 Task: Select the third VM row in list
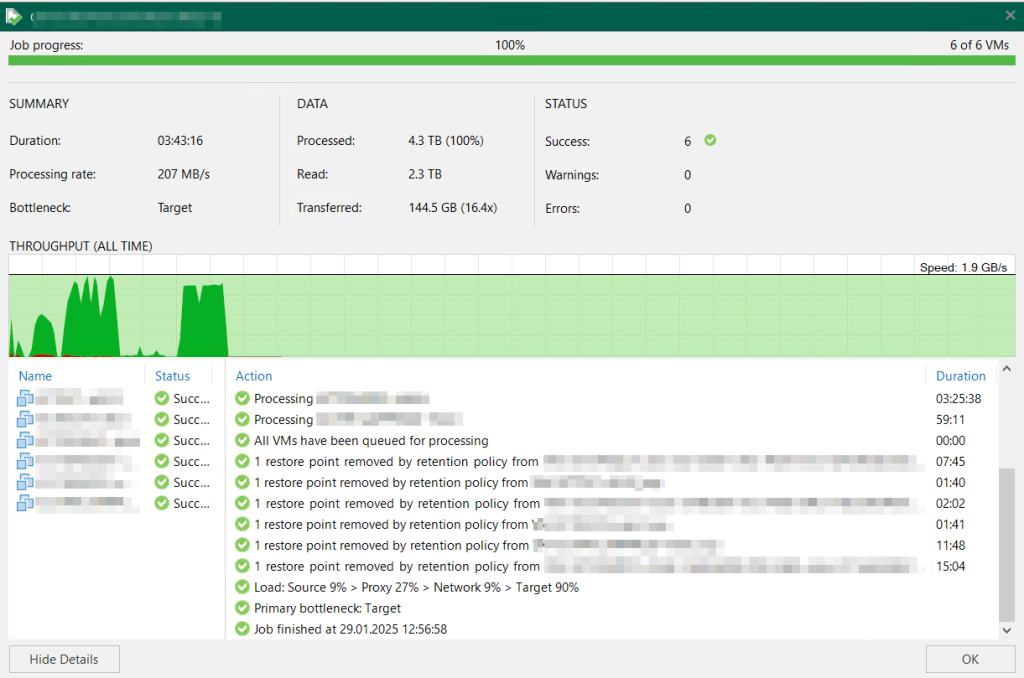pos(80,441)
